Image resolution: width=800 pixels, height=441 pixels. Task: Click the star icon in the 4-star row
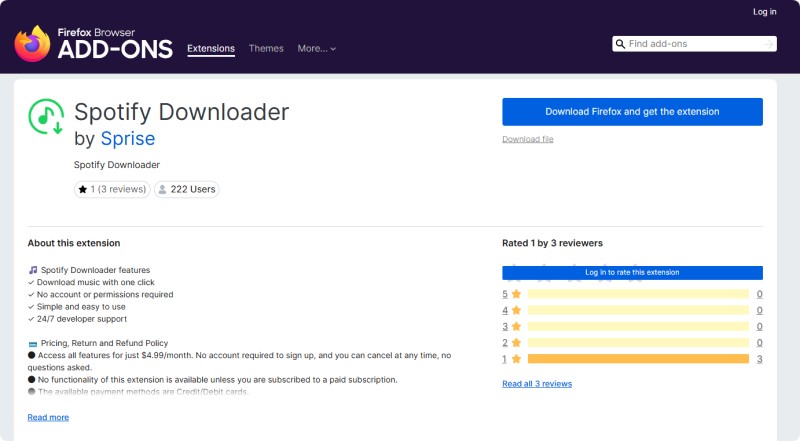tap(516, 310)
